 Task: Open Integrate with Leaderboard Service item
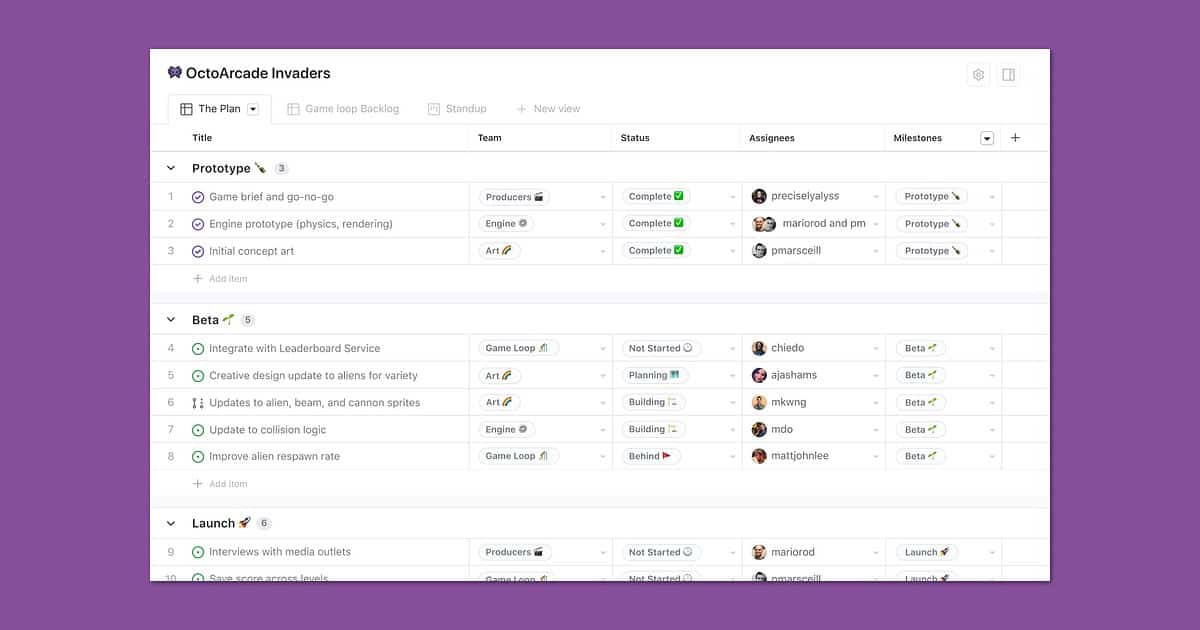(295, 349)
